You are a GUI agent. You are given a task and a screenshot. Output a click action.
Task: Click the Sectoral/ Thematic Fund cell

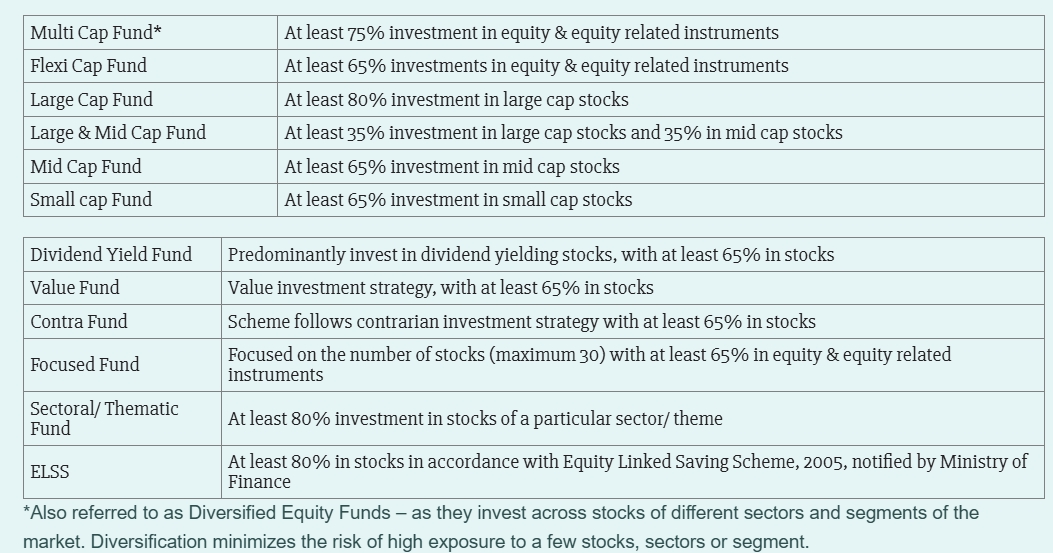coord(123,419)
